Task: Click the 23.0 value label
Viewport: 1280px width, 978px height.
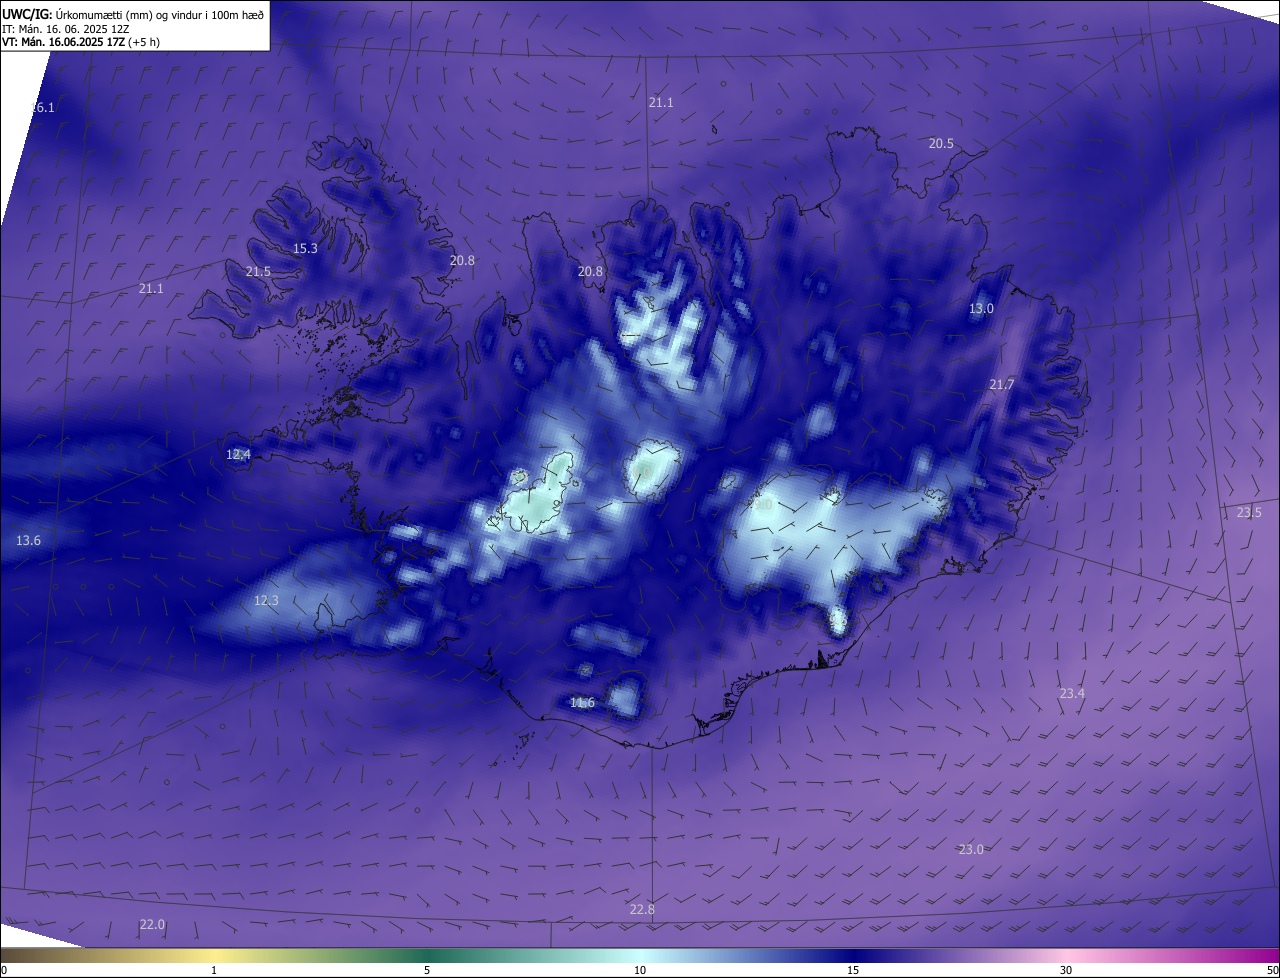Action: coord(971,850)
